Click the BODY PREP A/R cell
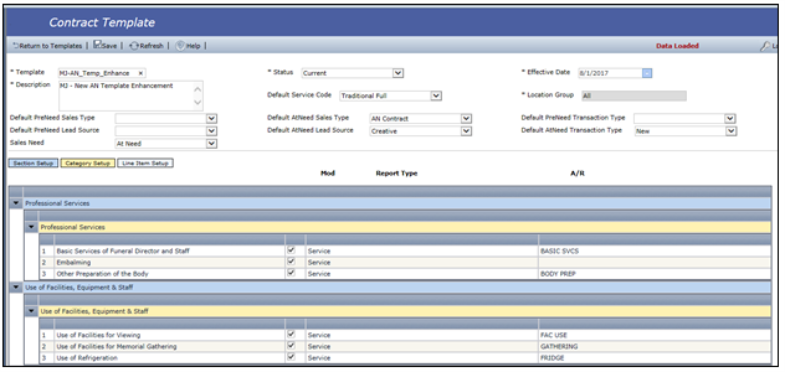Screen dimensions: 785x372 coord(654,274)
